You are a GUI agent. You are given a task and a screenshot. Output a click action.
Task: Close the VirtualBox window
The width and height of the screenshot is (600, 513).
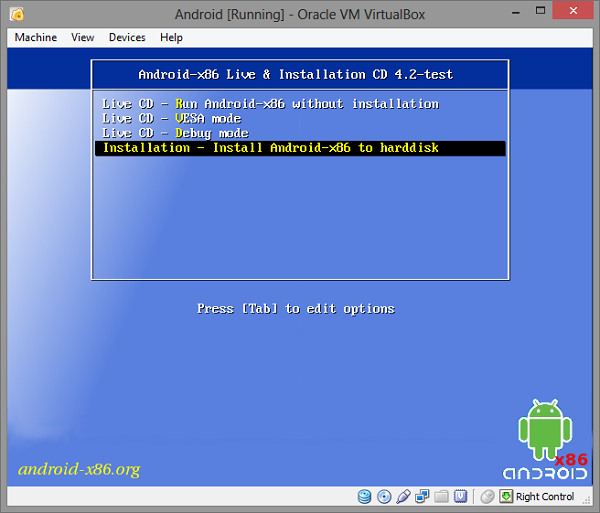[x=573, y=11]
